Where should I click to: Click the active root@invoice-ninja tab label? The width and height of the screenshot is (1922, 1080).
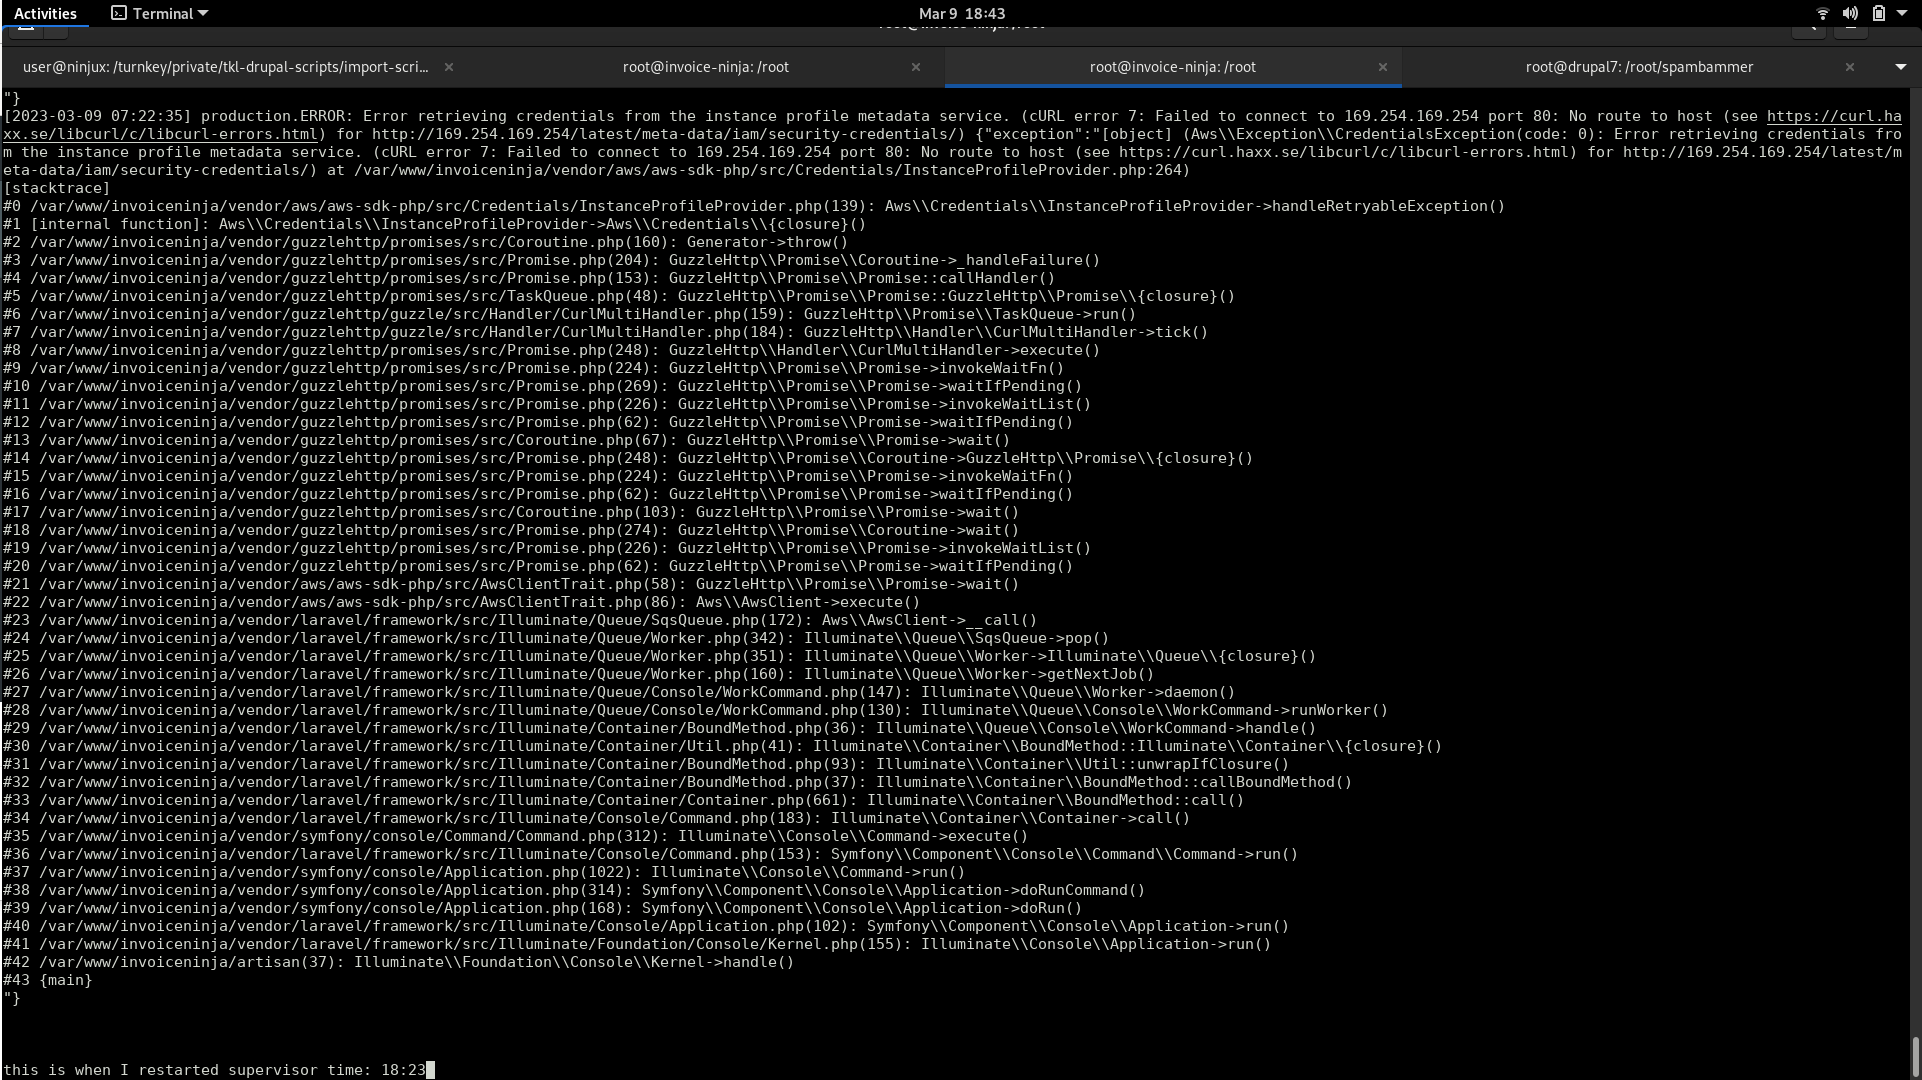pos(1172,67)
